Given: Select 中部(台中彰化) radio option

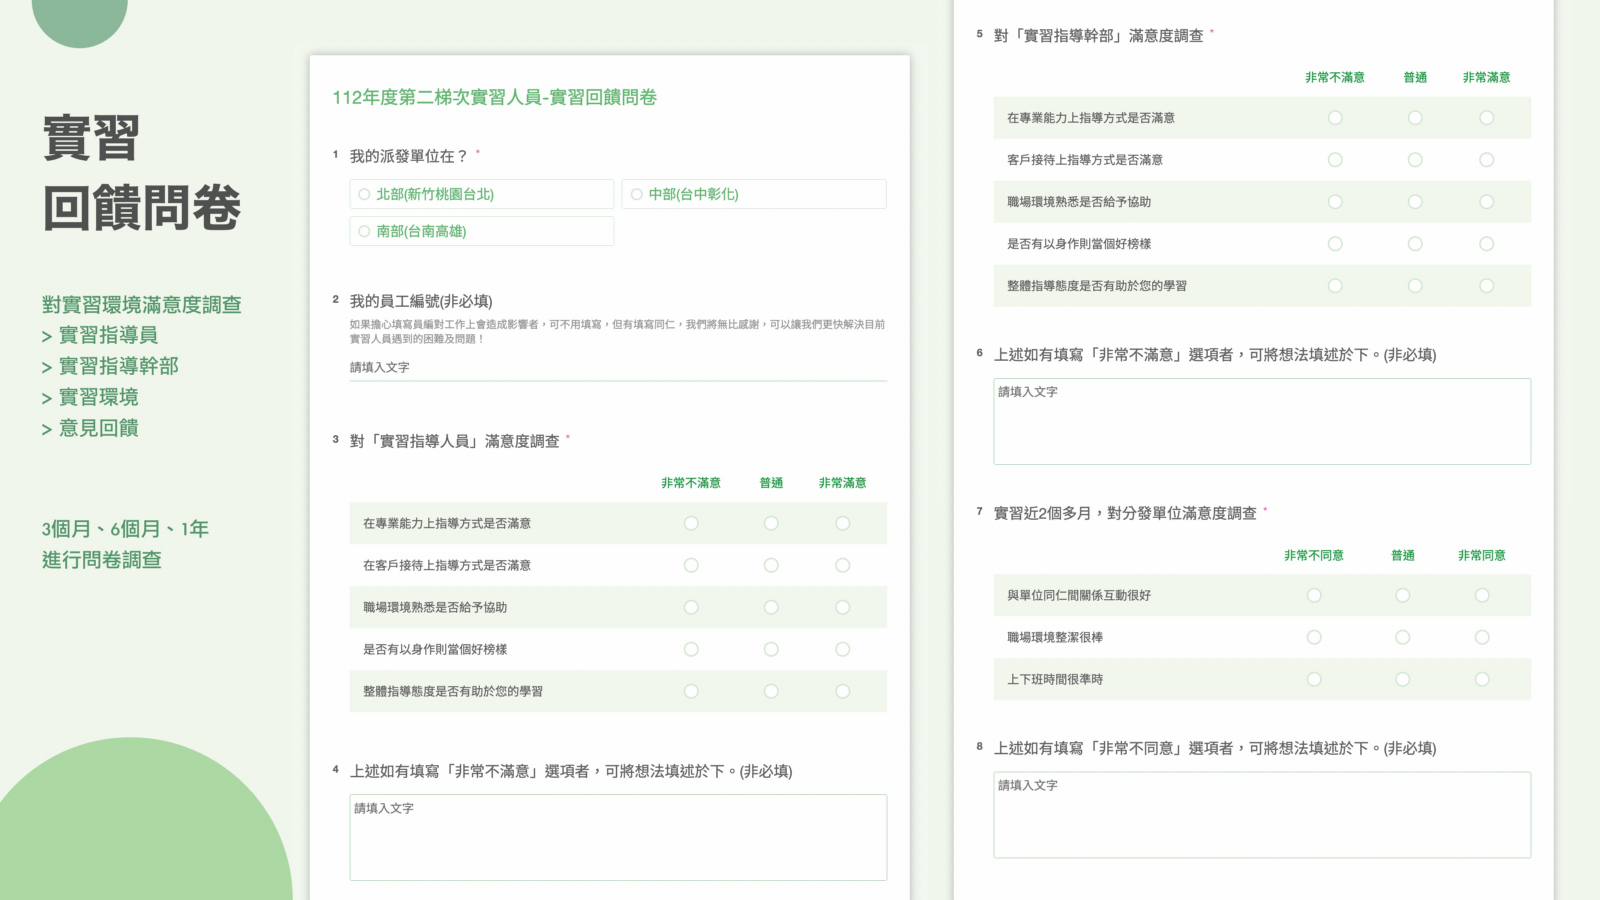Looking at the screenshot, I should coord(637,194).
